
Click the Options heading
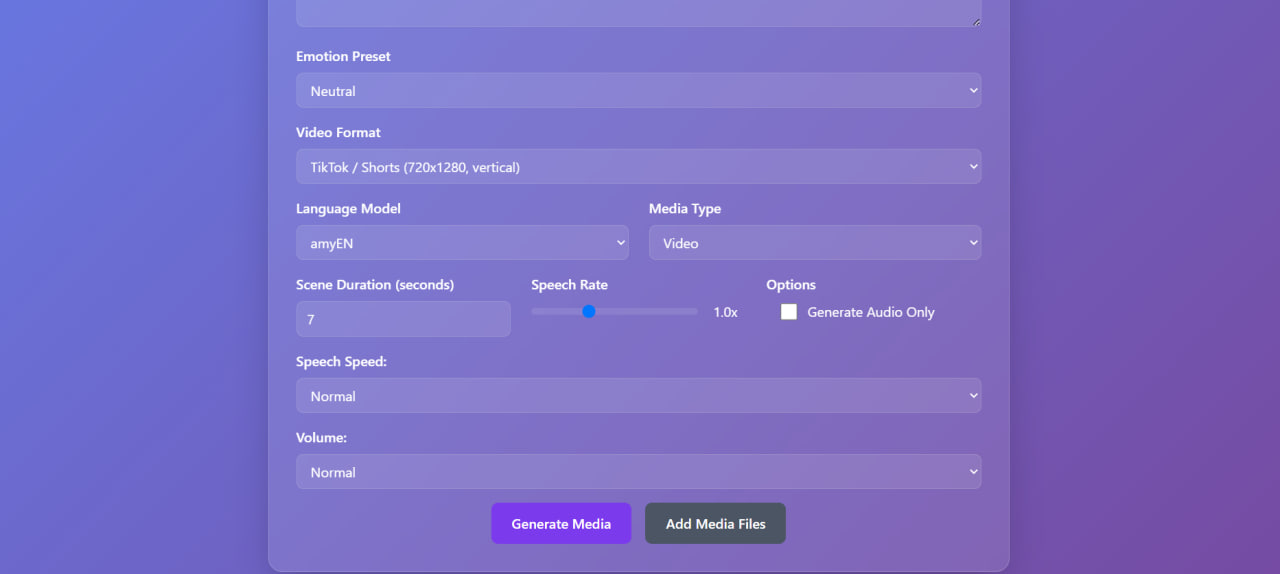pos(791,285)
